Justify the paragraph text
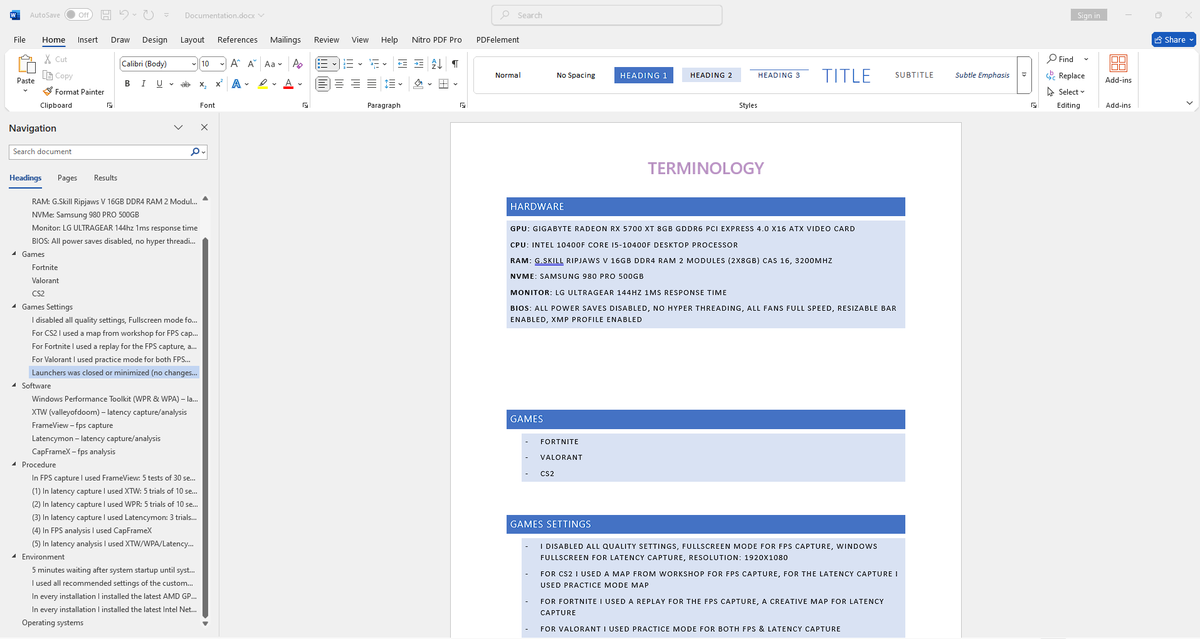This screenshot has width=1200, height=639. [372, 84]
